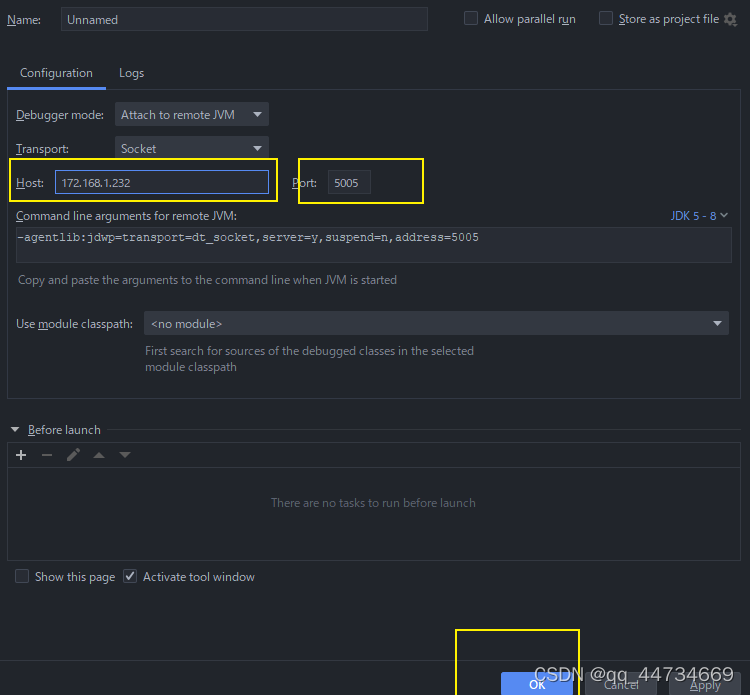This screenshot has height=695, width=750.
Task: Uncheck the Activate tool window checkbox
Action: coord(130,576)
